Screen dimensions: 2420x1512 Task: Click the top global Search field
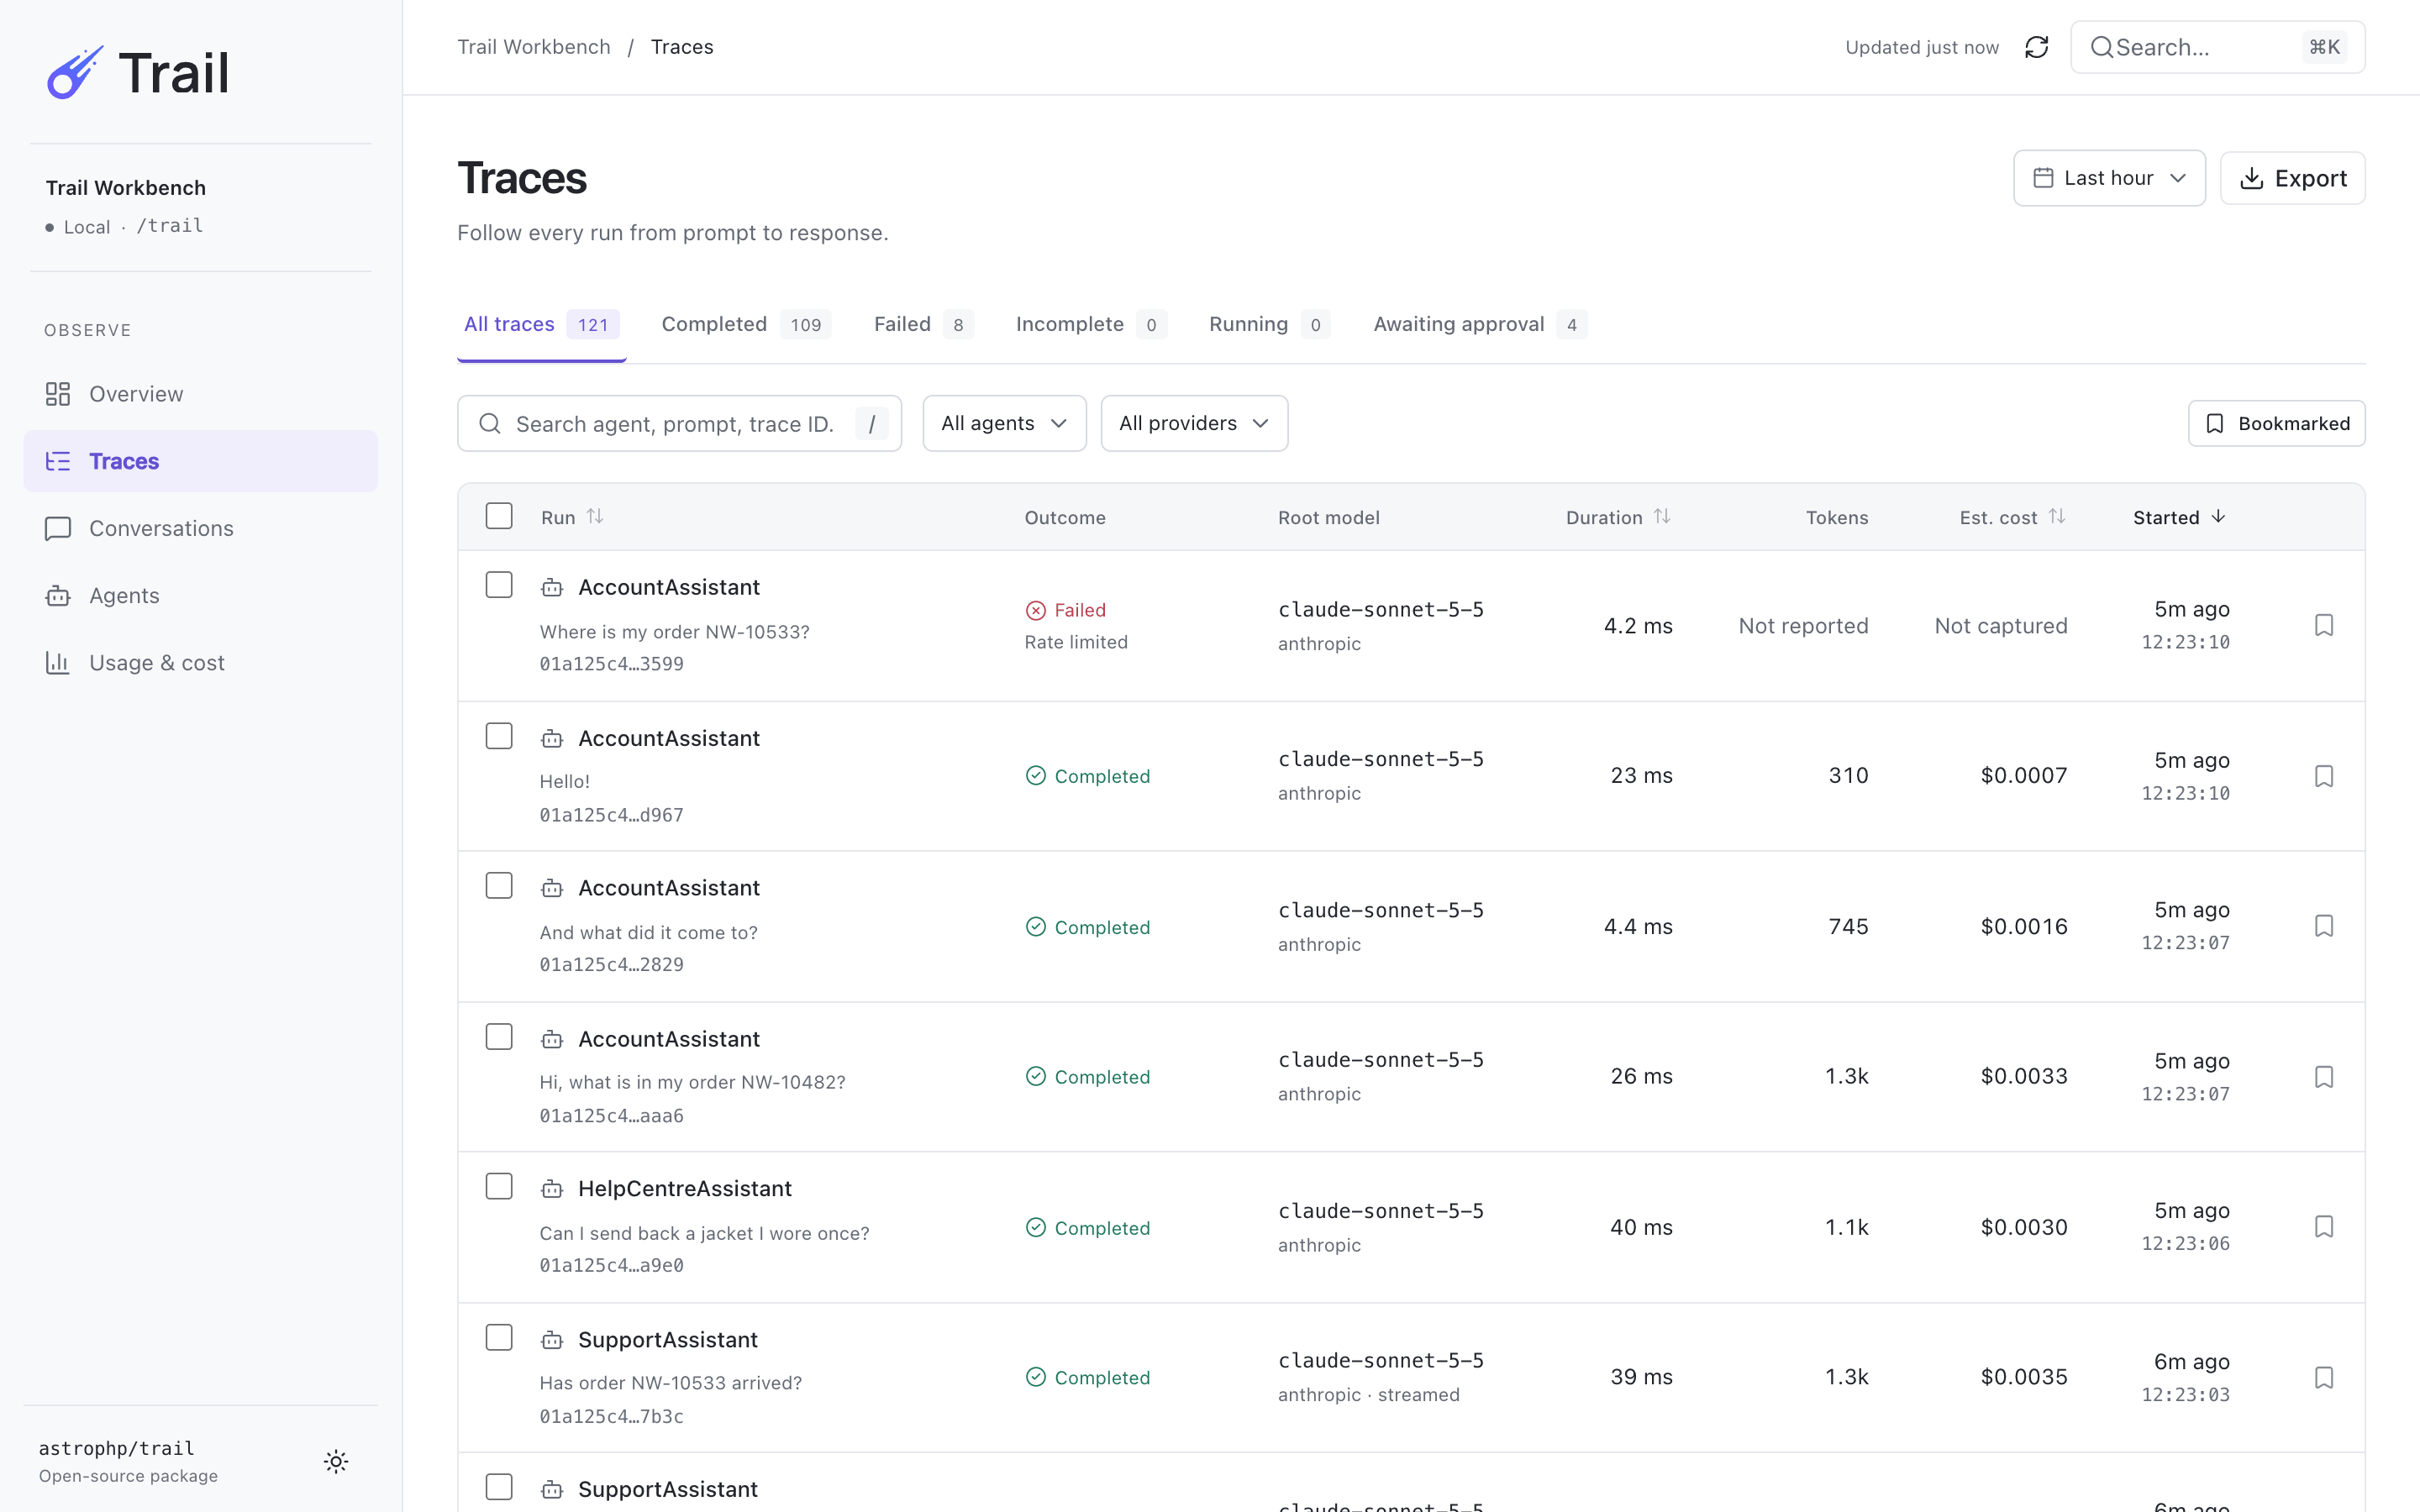2217,47
